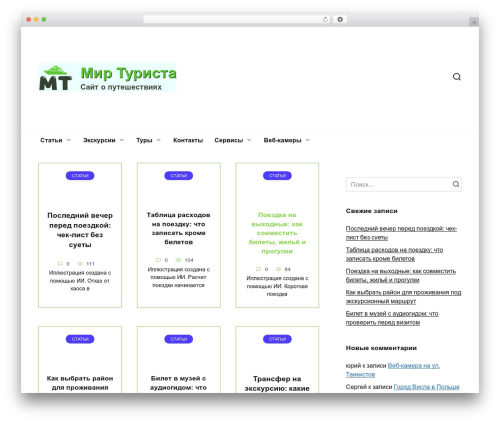
Task: Click the comments icon on the Поездка на выходные card
Action: 258,269
